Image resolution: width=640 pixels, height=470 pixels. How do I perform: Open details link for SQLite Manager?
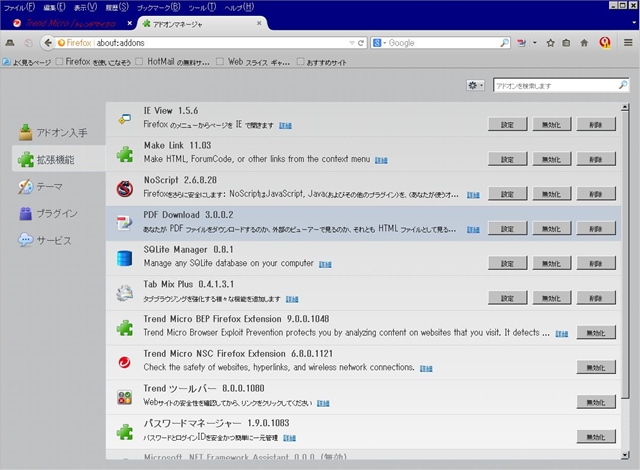(325, 264)
